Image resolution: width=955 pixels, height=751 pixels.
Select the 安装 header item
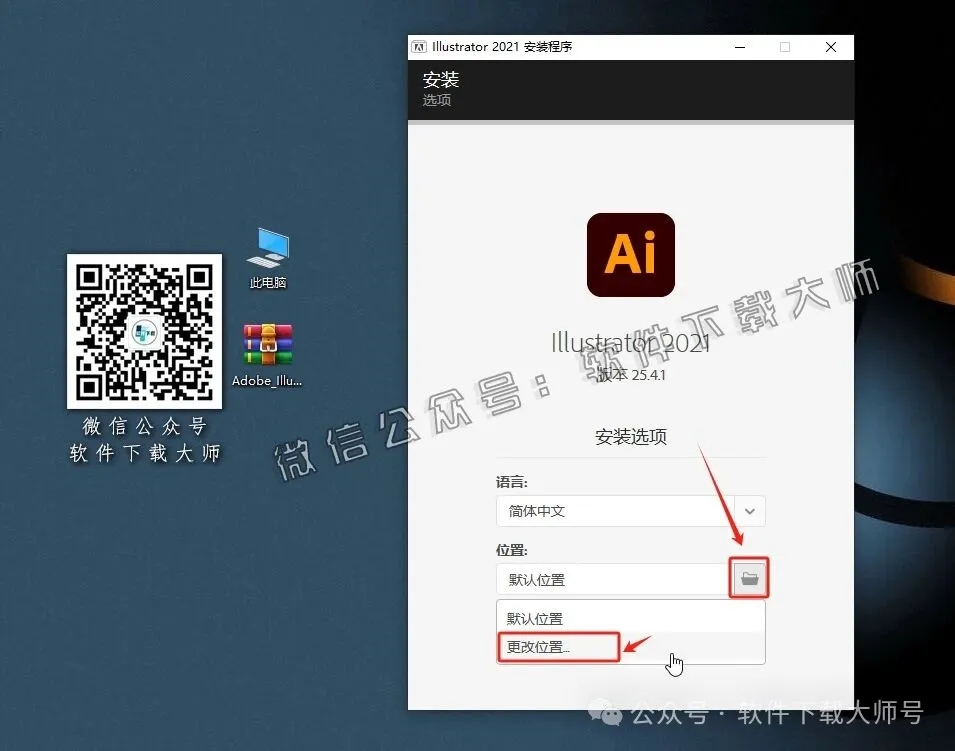point(440,80)
